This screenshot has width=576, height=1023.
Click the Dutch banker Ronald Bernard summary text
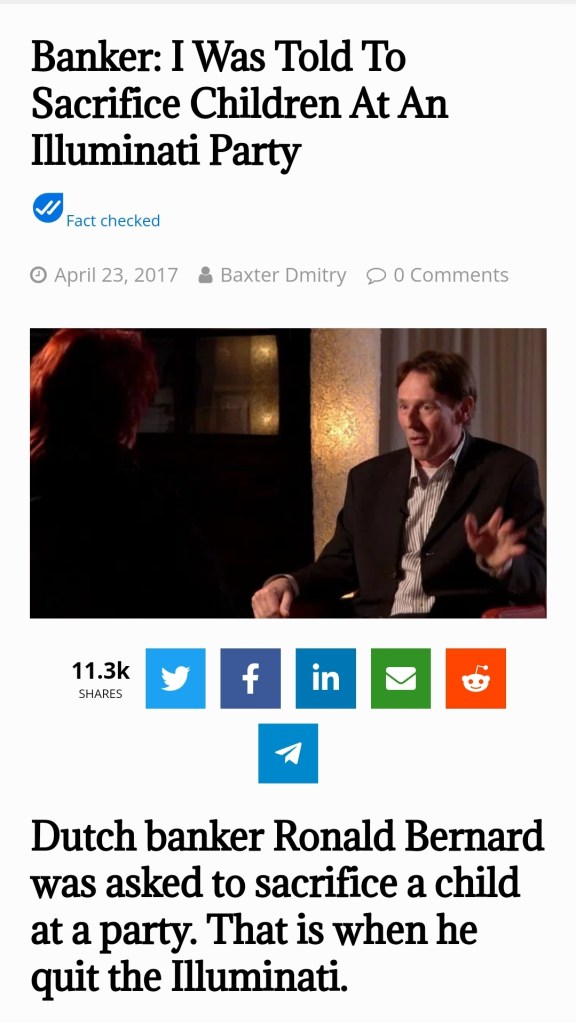[x=287, y=906]
